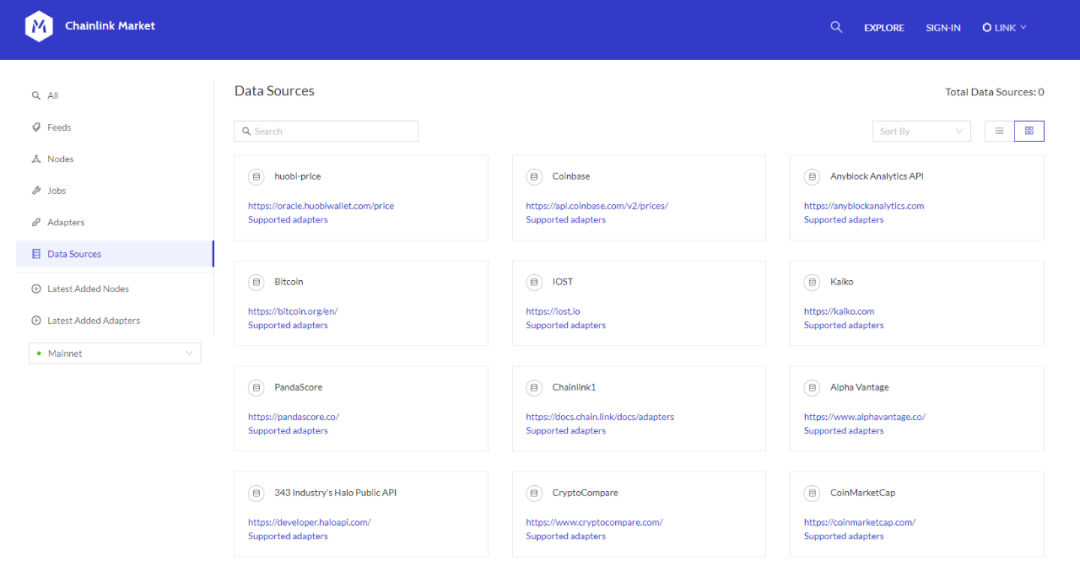Focus the Data Sources search field

coord(326,131)
